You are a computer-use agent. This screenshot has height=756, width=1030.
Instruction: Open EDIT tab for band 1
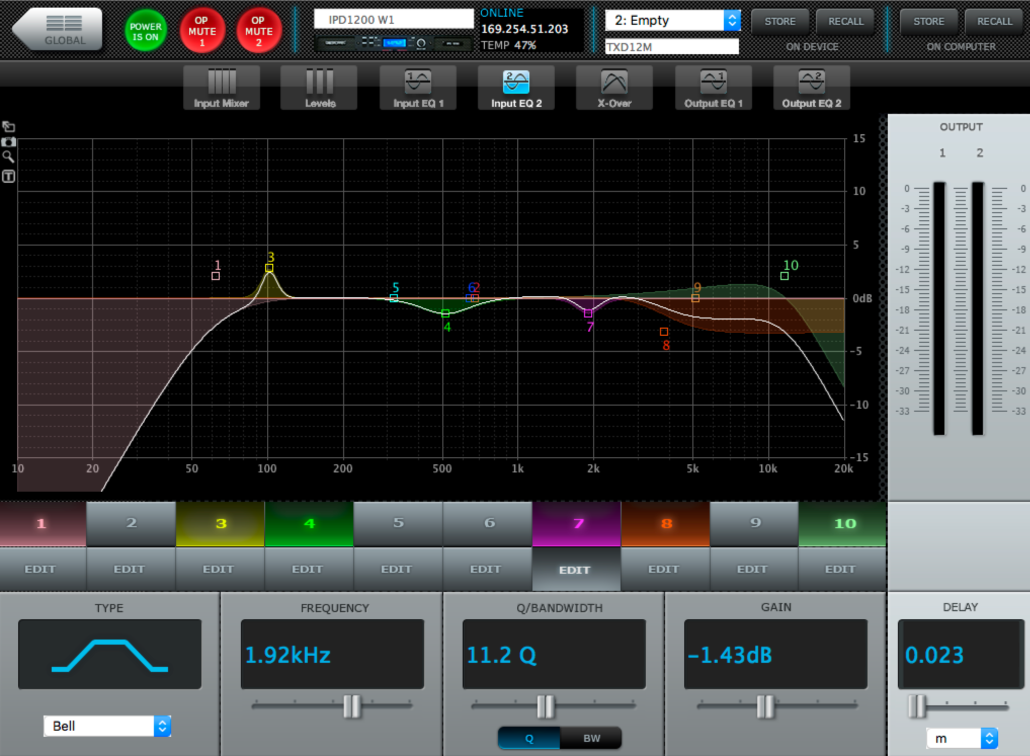42,569
